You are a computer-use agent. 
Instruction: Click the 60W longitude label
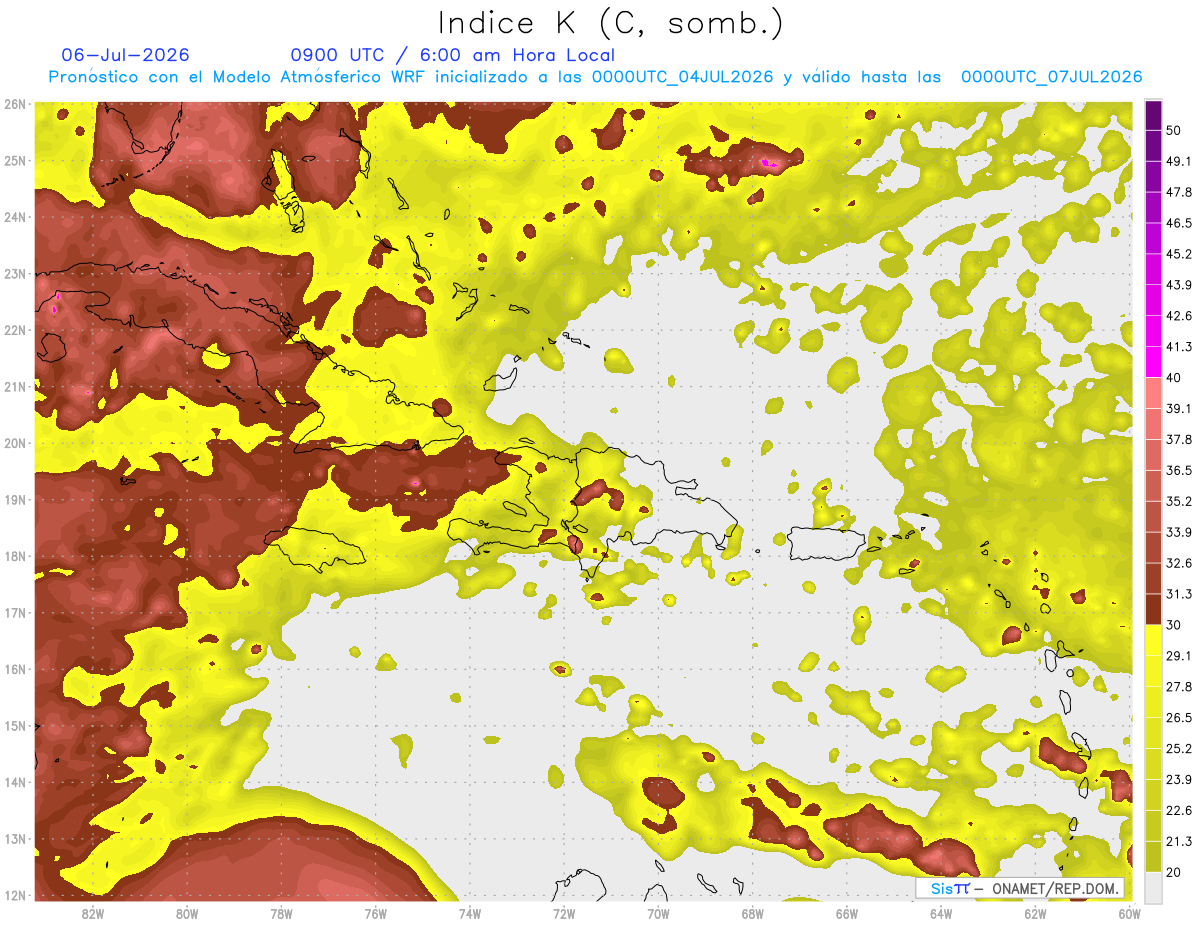click(x=1129, y=914)
